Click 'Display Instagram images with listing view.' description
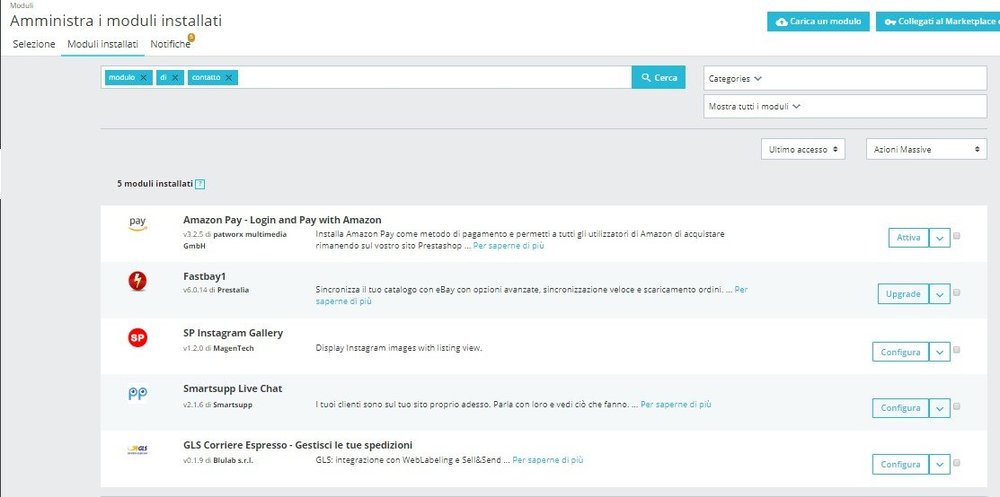1000x497 pixels. pyautogui.click(x=399, y=348)
